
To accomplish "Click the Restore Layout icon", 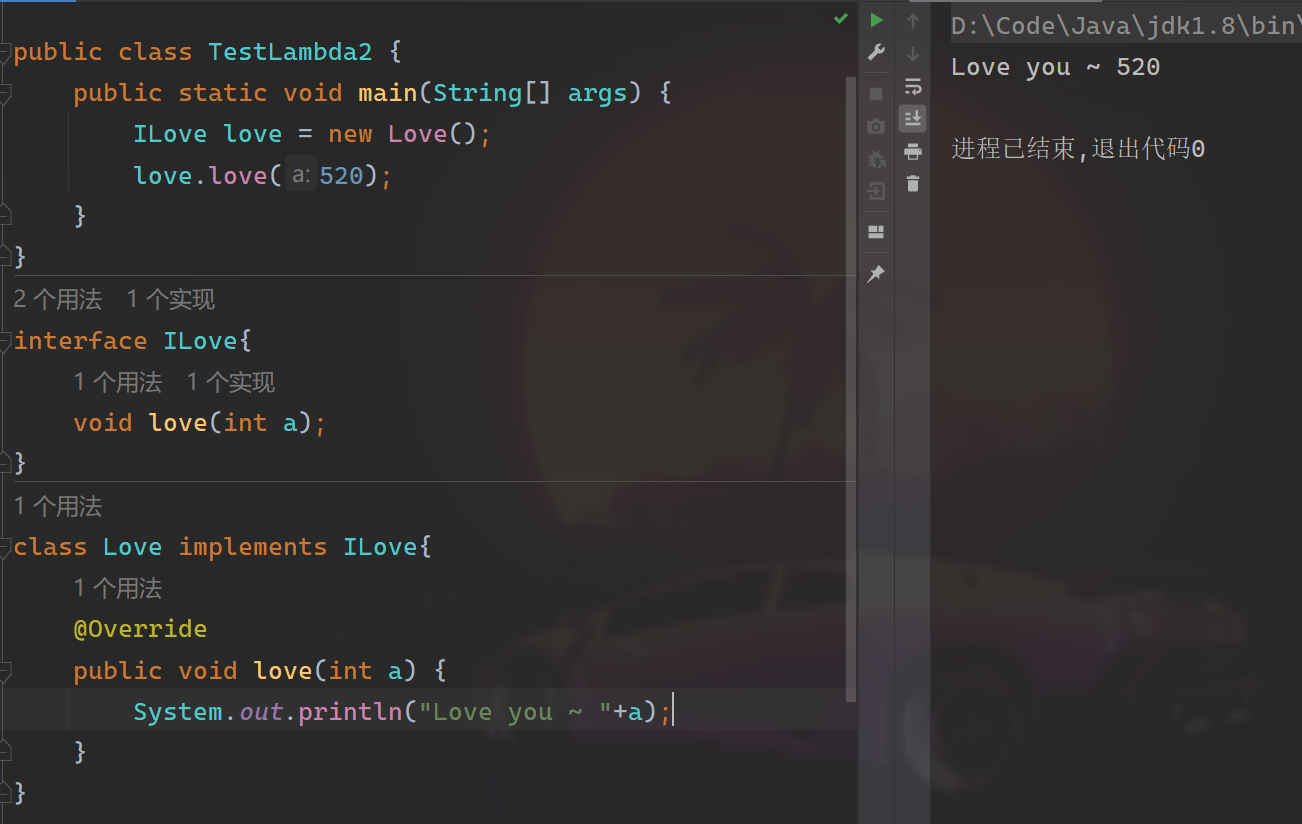I will pos(876,232).
